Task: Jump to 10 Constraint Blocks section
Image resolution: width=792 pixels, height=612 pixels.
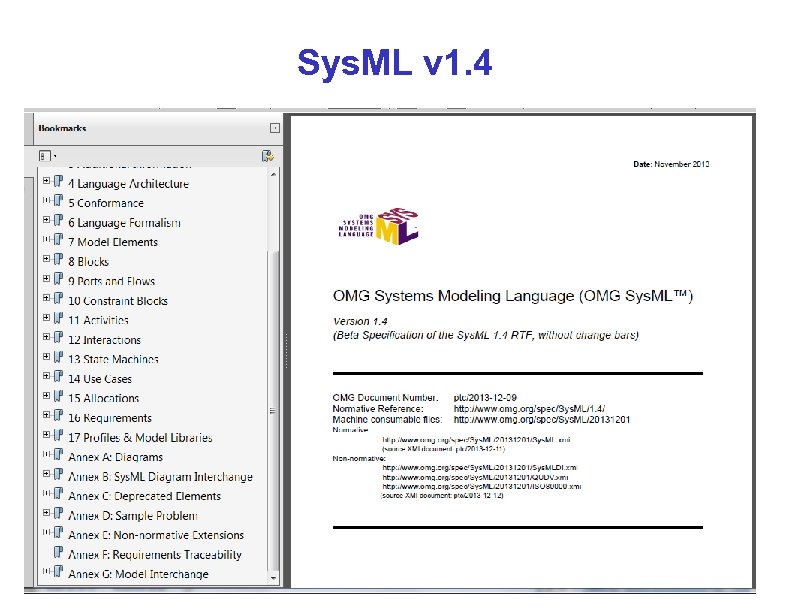Action: coord(118,301)
